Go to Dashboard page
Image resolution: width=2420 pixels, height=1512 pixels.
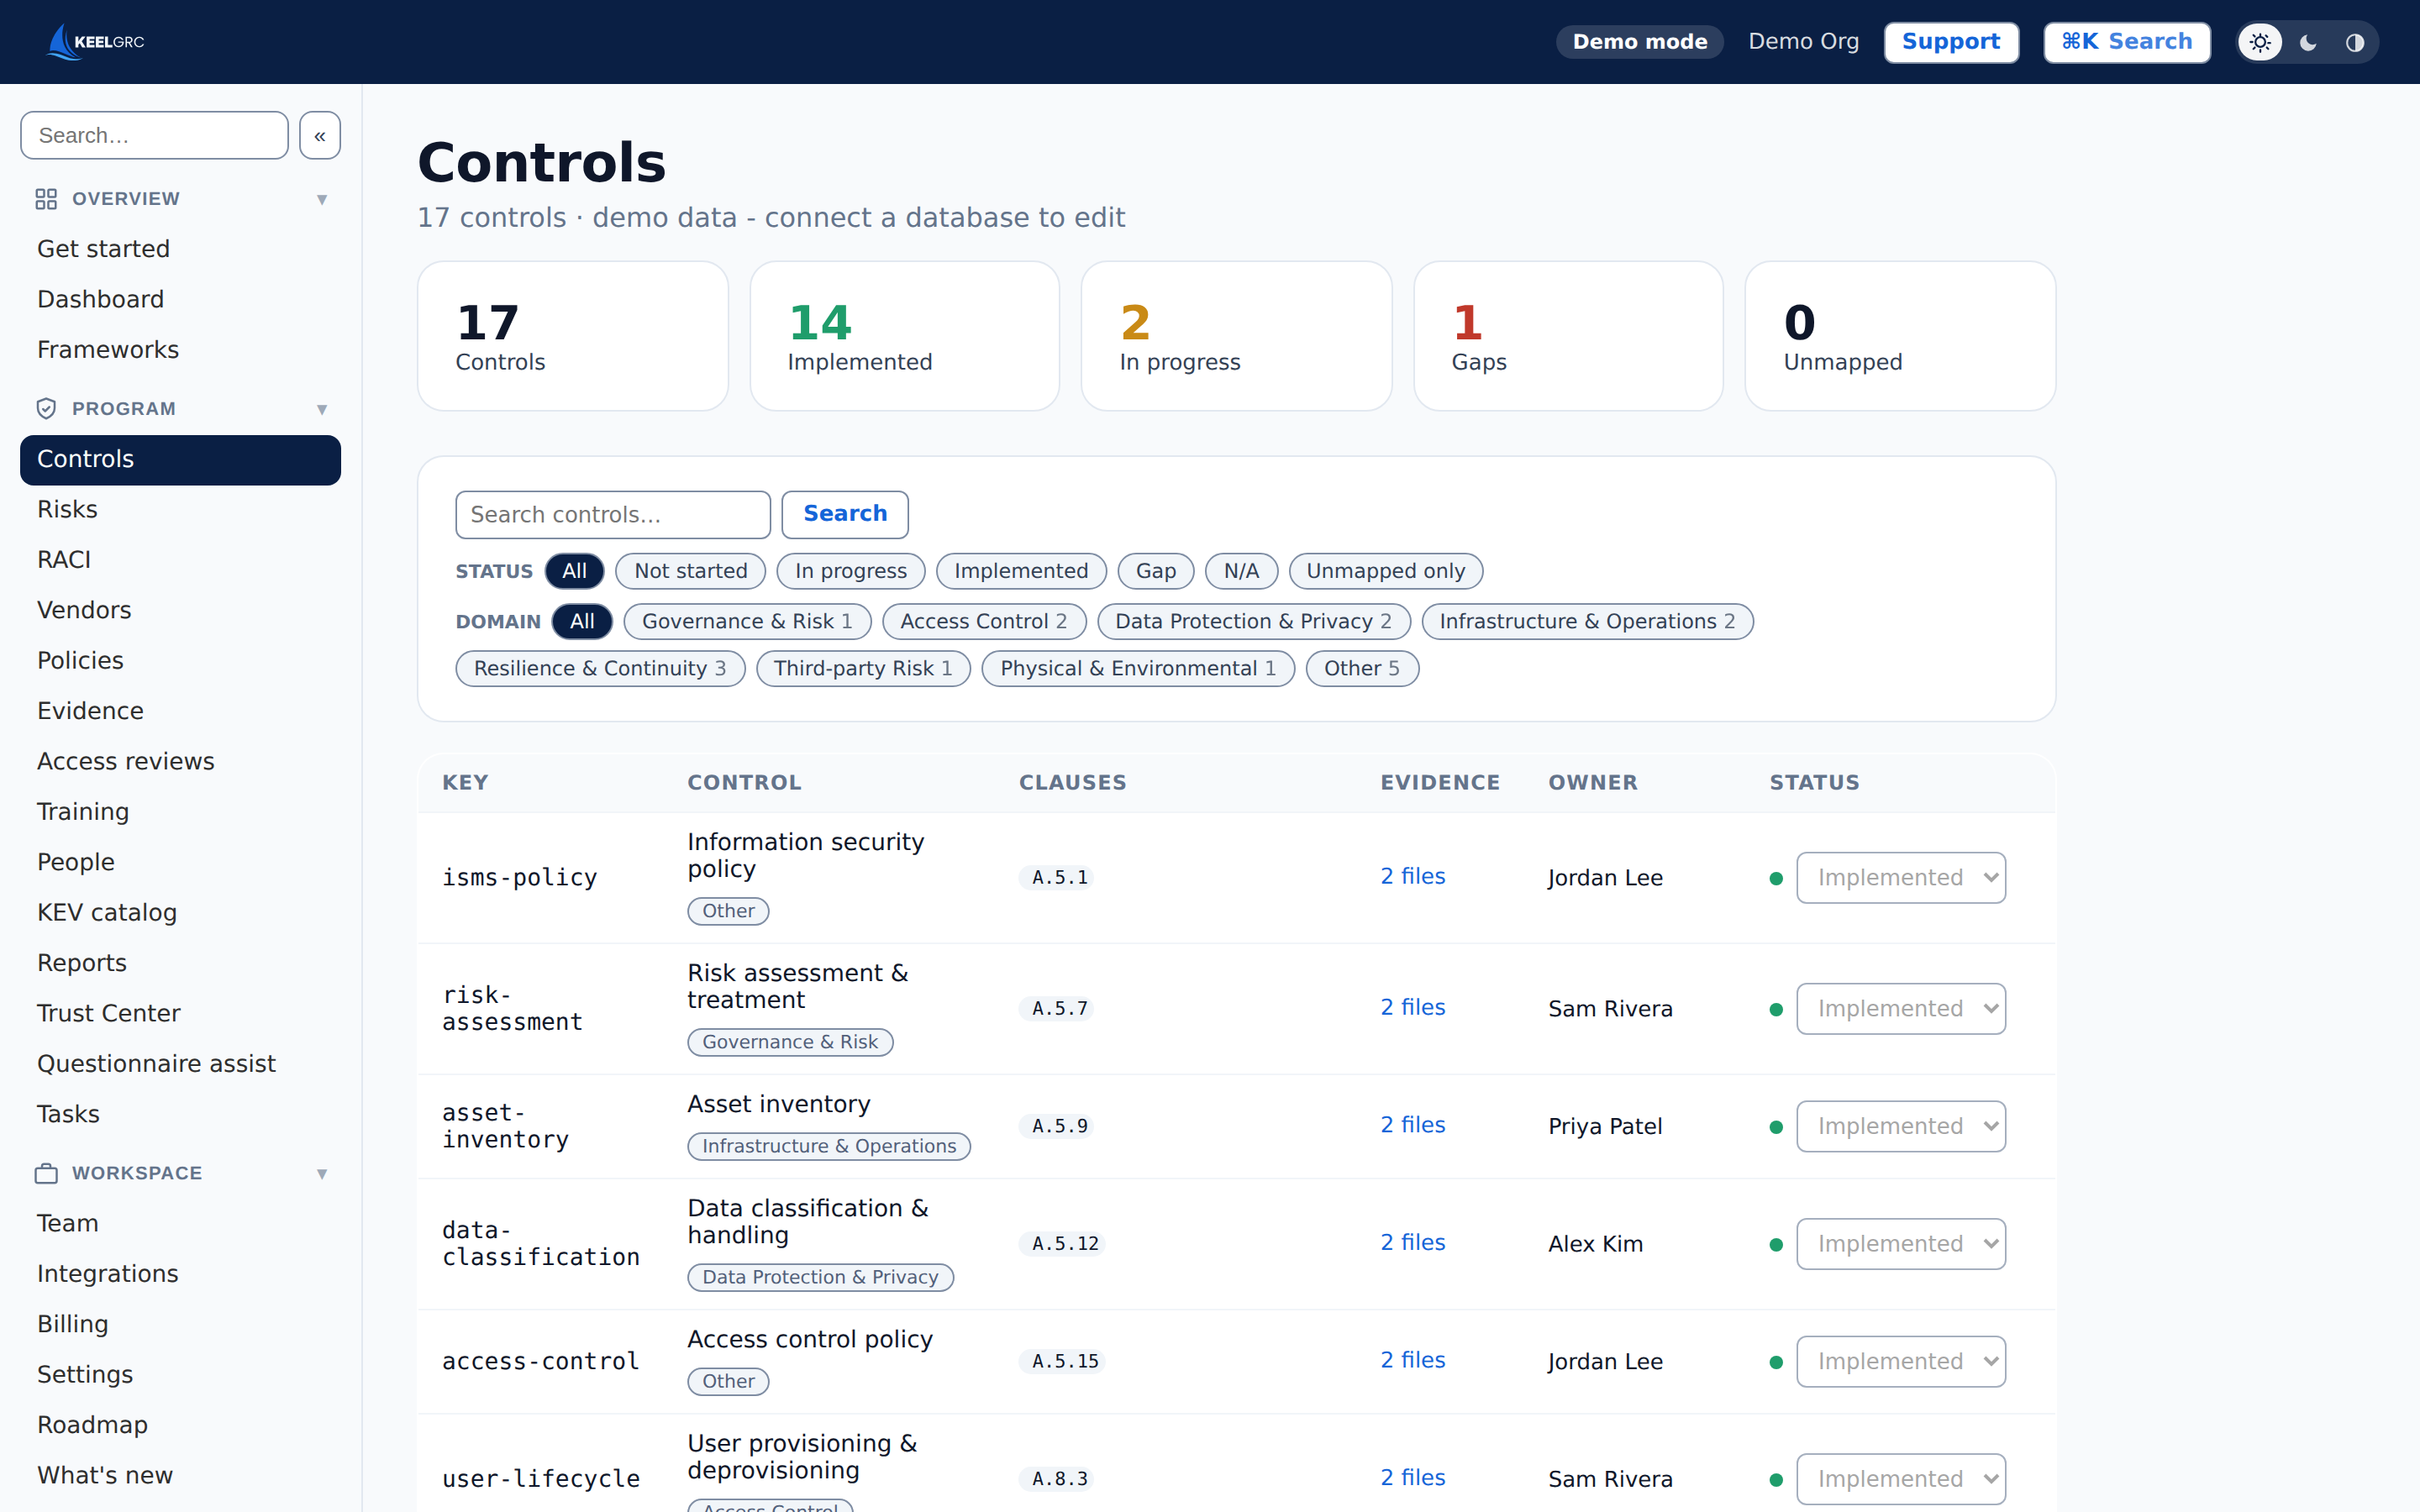pyautogui.click(x=180, y=299)
